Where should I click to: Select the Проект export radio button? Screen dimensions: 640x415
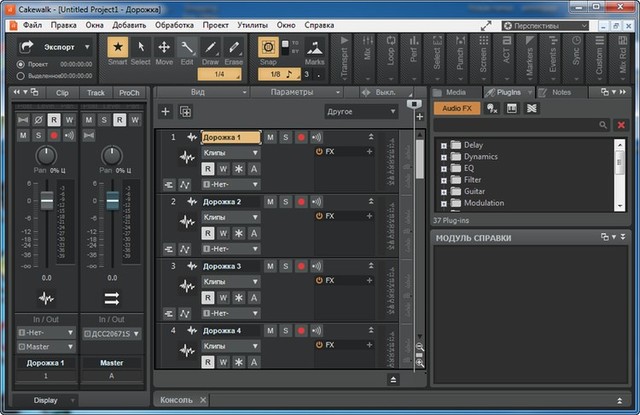click(x=20, y=64)
